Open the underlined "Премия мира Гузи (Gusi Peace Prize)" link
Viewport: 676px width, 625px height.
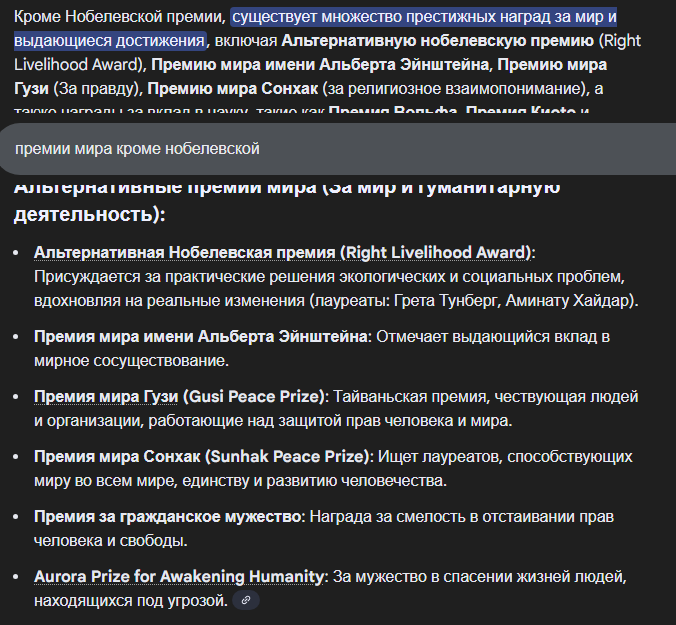pos(180,396)
